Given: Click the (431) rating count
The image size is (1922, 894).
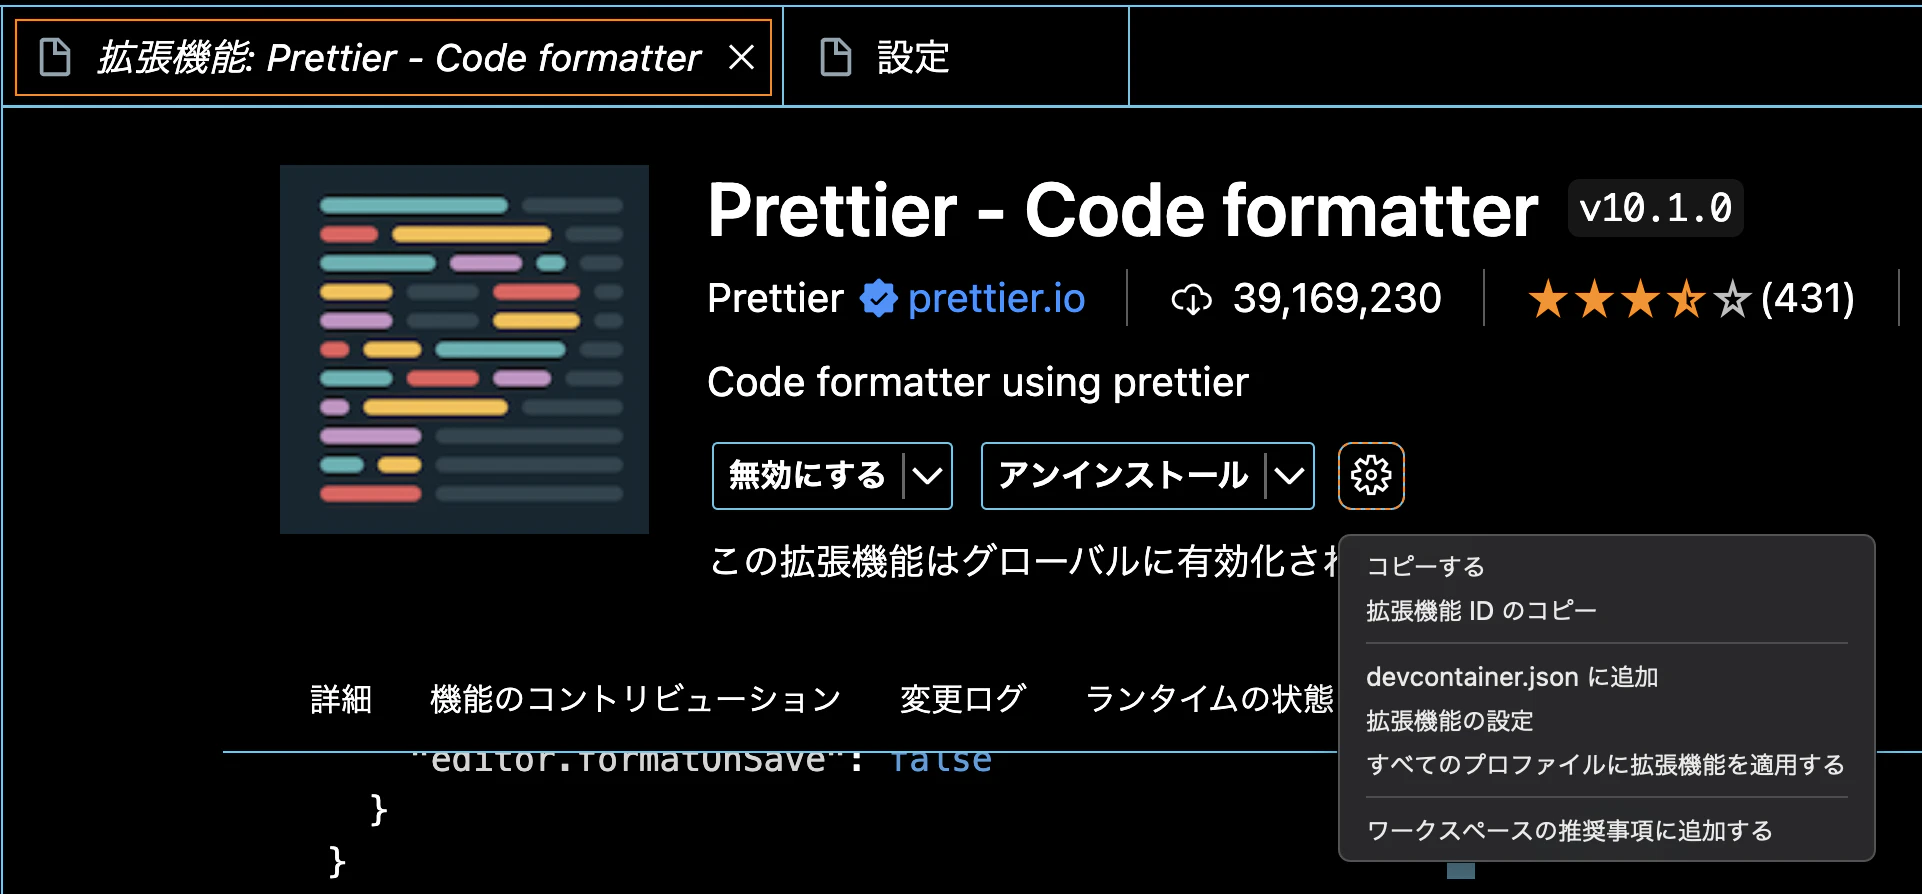Looking at the screenshot, I should click(1808, 298).
